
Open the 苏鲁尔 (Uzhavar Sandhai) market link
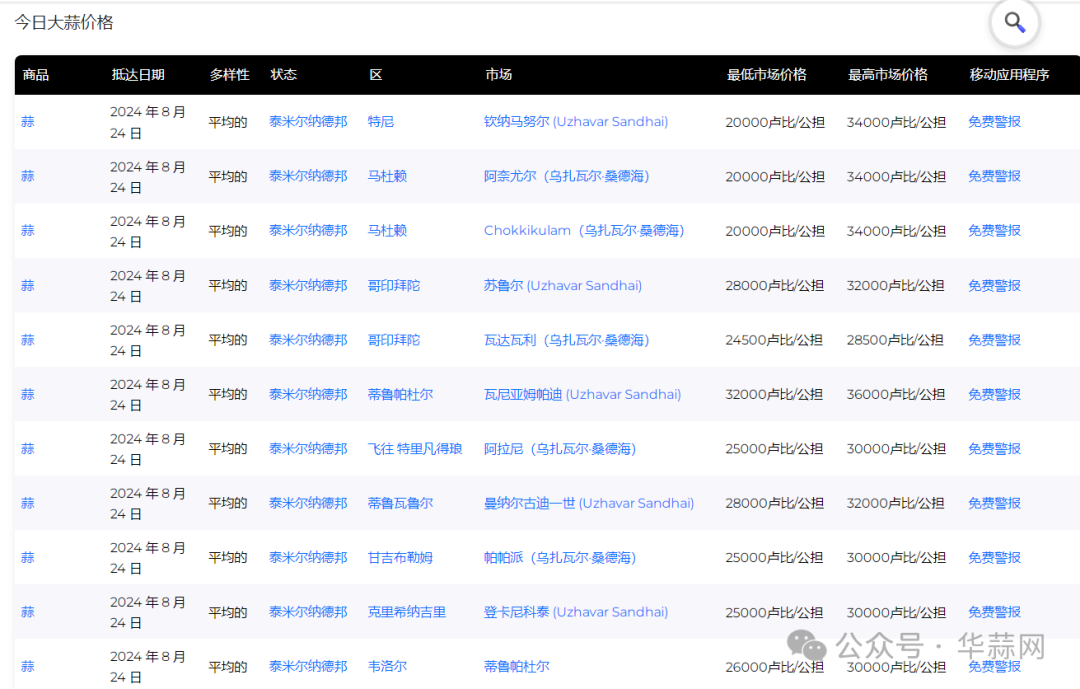[562, 286]
